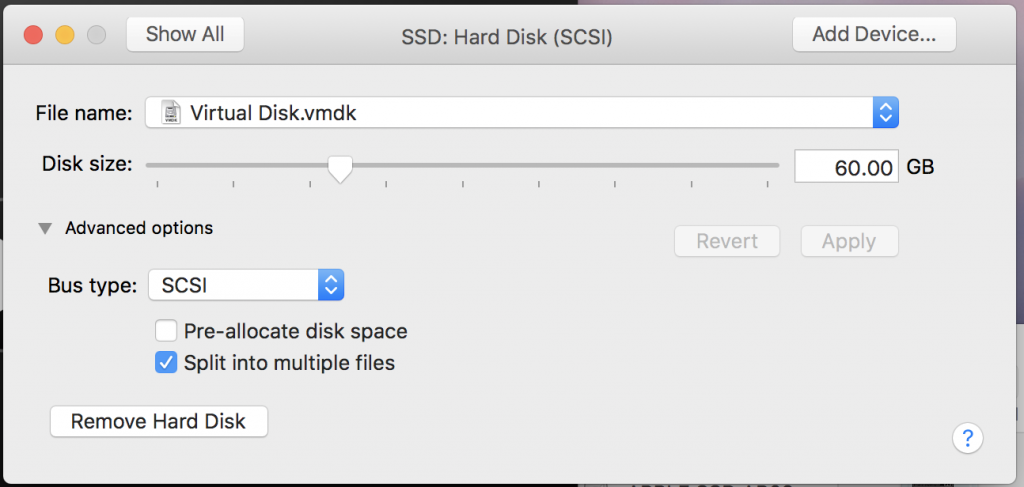Click the red close window button
This screenshot has width=1024, height=487.
33,35
